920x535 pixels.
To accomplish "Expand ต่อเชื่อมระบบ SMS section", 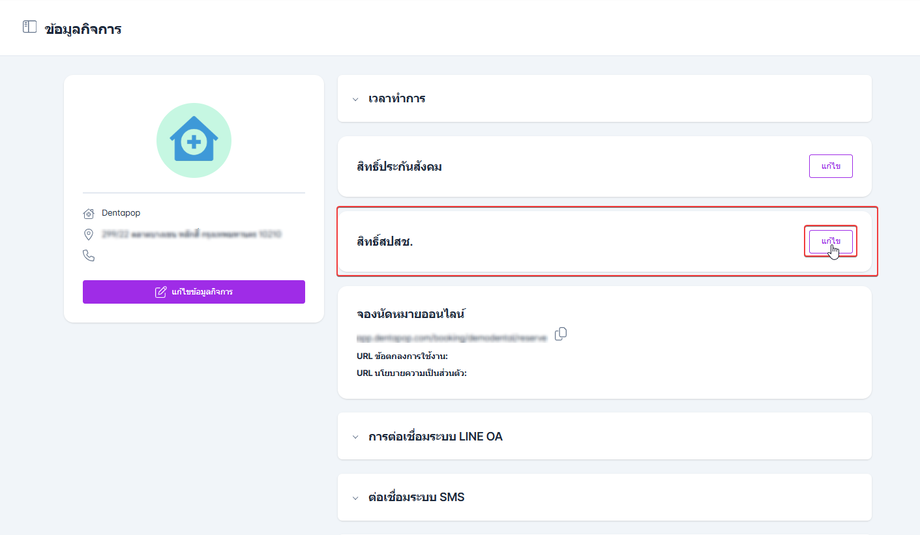I will [x=604, y=497].
